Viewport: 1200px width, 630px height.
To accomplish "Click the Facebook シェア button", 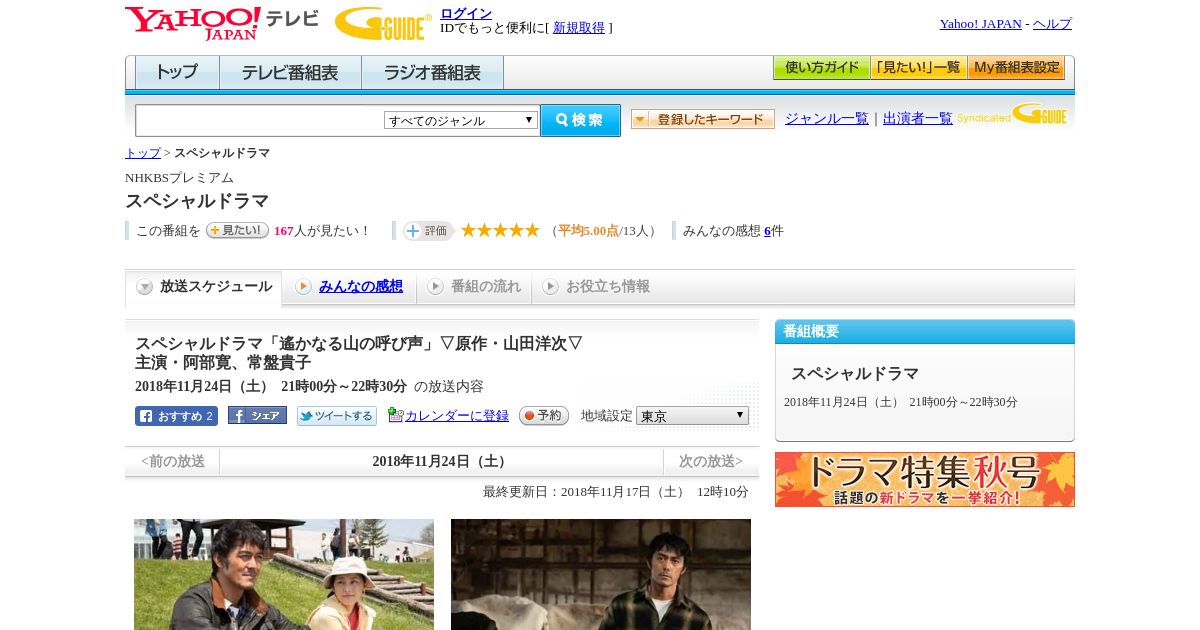I will (257, 415).
